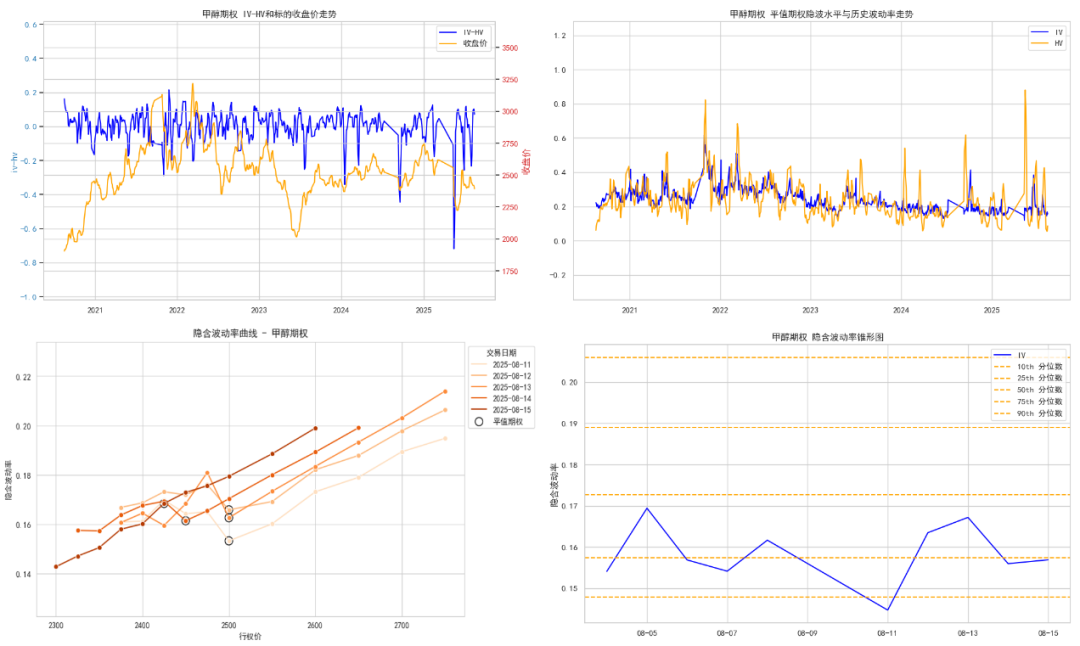
Task: Click the IV line low point above 08-11
Action: tap(887, 609)
